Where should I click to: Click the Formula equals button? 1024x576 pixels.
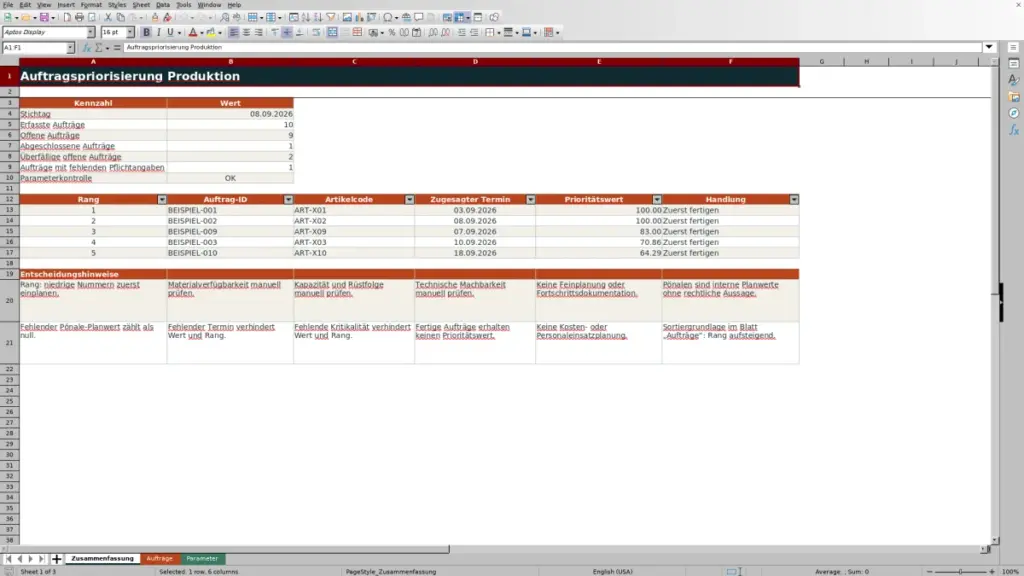click(x=117, y=48)
